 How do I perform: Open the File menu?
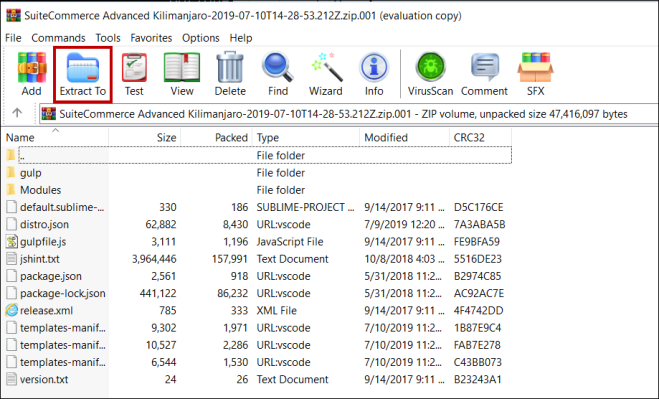(x=13, y=38)
